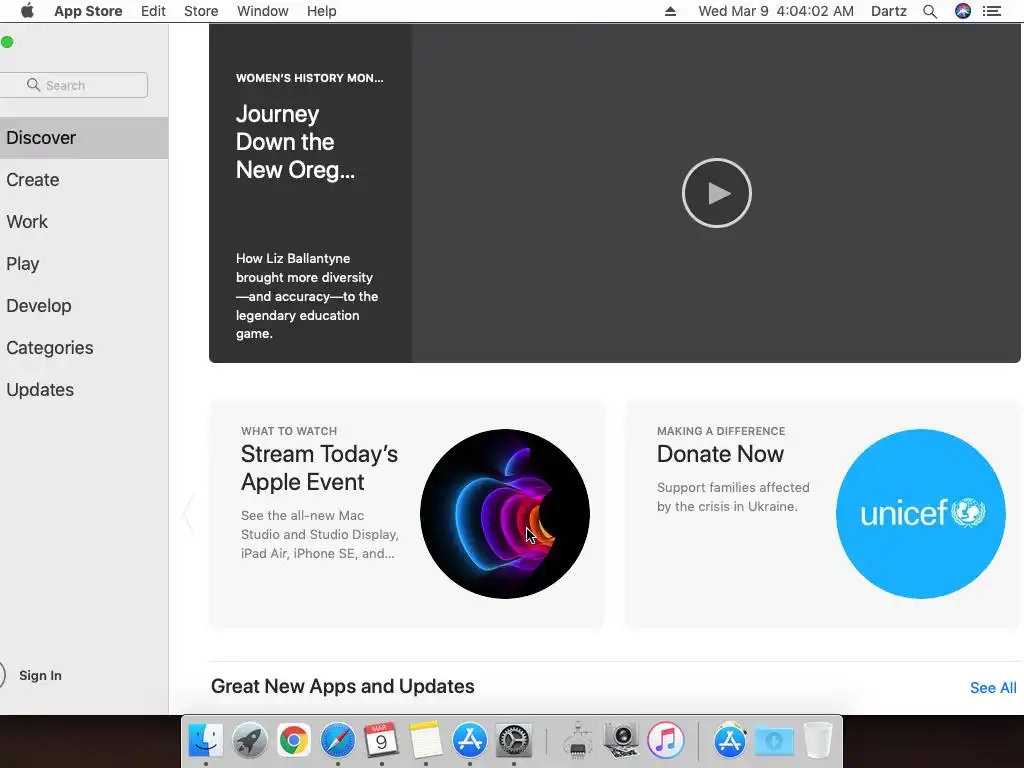Image resolution: width=1024 pixels, height=768 pixels.
Task: Open the Downloads folder in Dock
Action: click(x=774, y=740)
